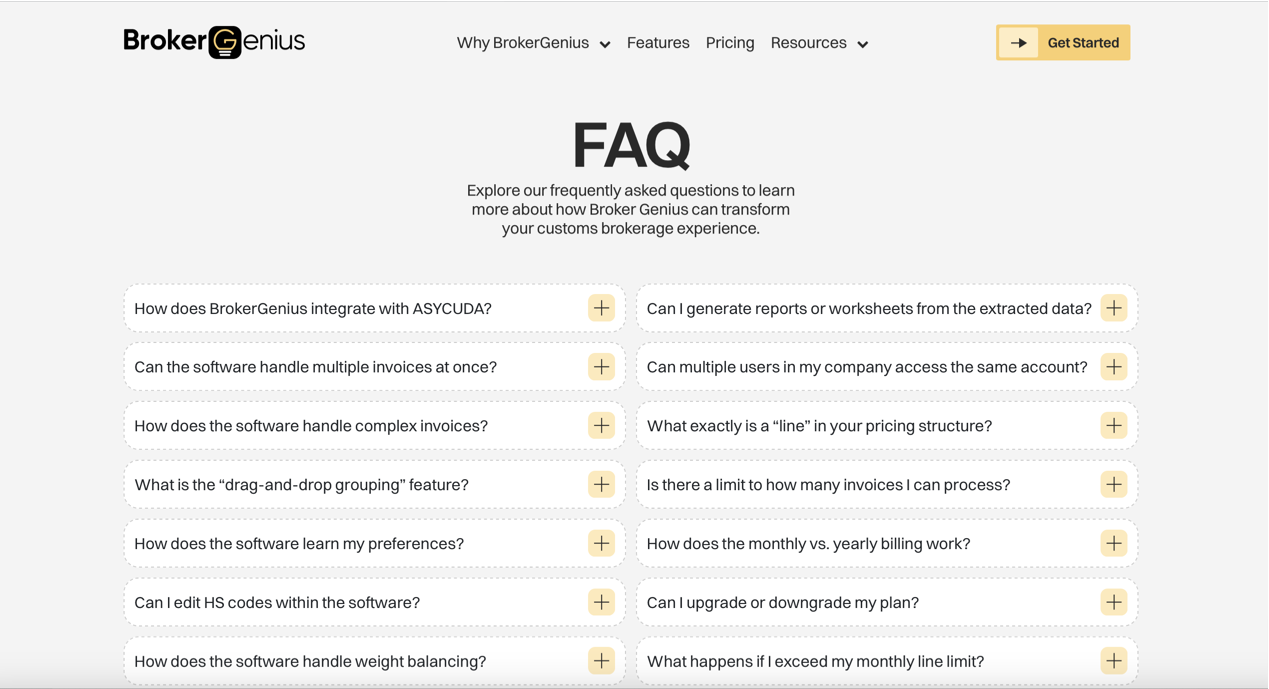Expand the Why BrokerGenius dropdown
Viewport: 1269px width, 689px height.
(x=533, y=43)
